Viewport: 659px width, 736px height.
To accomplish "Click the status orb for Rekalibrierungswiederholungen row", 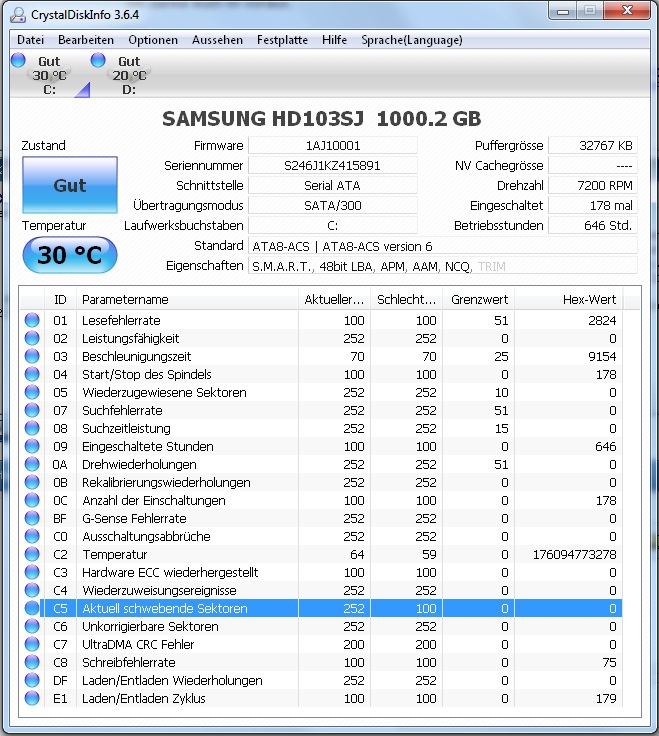I will click(32, 482).
